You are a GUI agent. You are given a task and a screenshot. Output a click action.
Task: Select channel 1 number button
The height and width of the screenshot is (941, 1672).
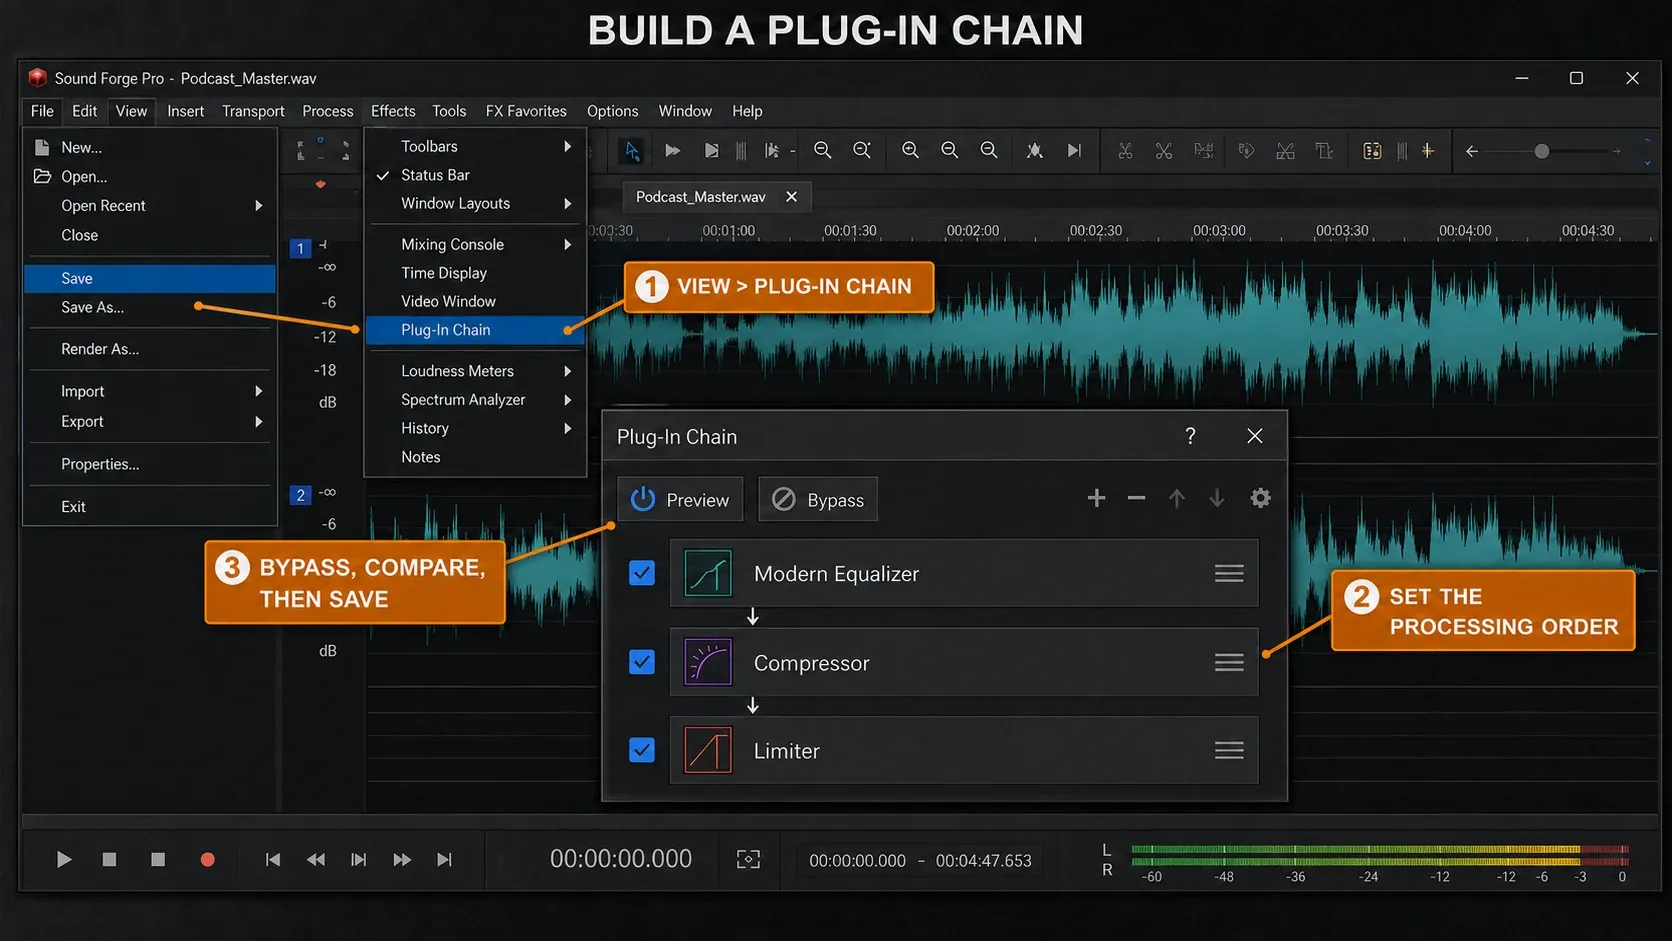[300, 248]
